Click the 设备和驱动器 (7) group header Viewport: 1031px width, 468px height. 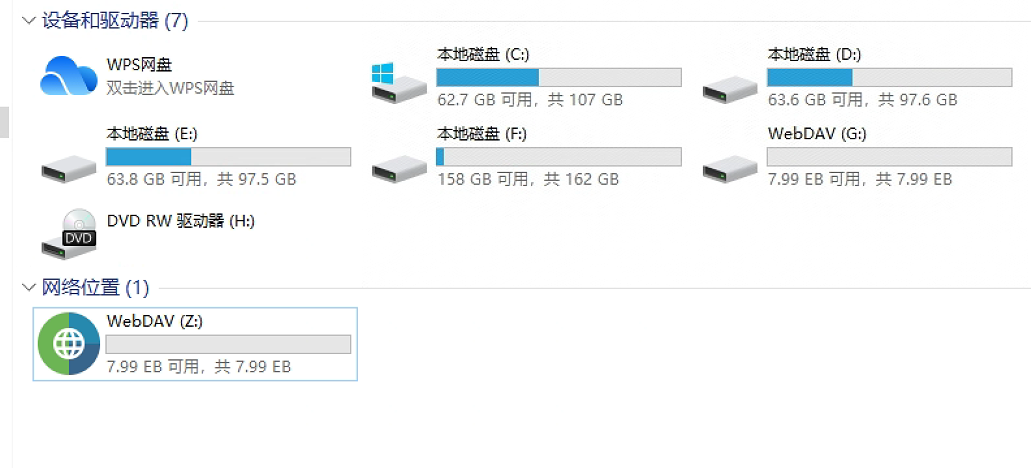(115, 21)
